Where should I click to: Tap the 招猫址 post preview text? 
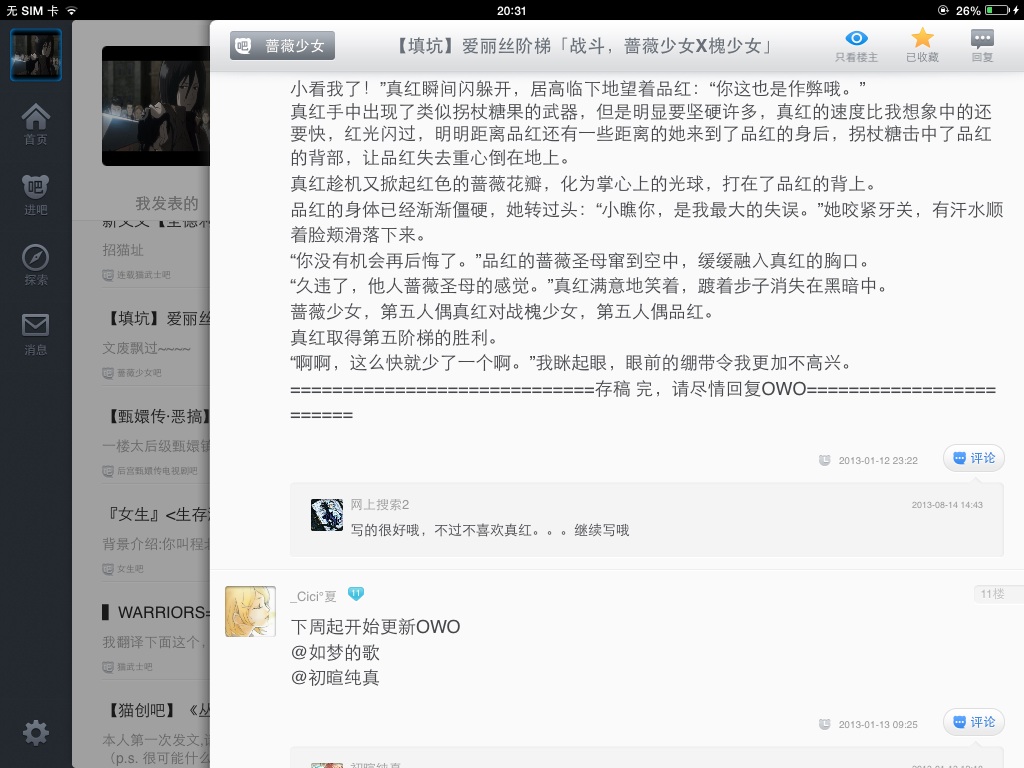point(123,250)
